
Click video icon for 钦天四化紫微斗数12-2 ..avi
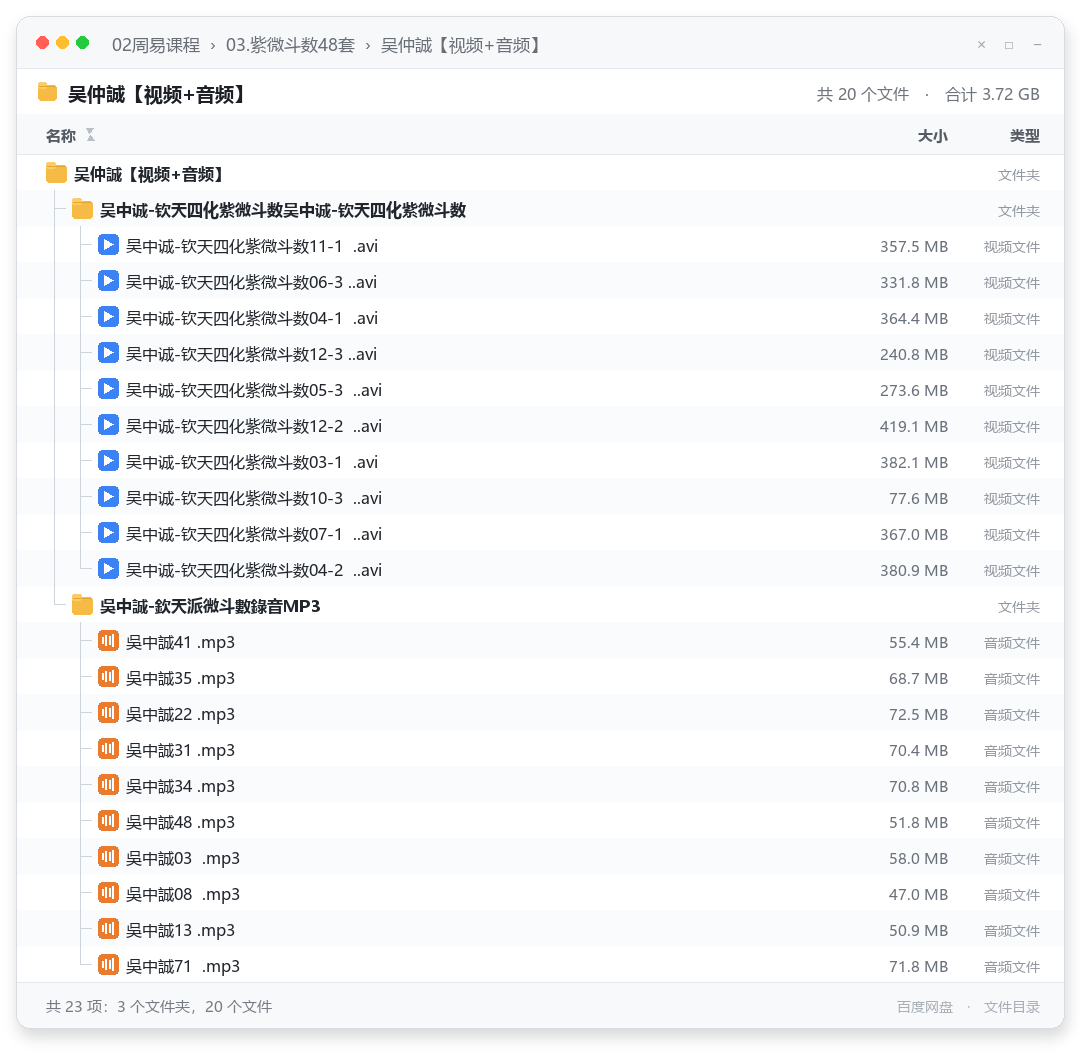pos(108,425)
